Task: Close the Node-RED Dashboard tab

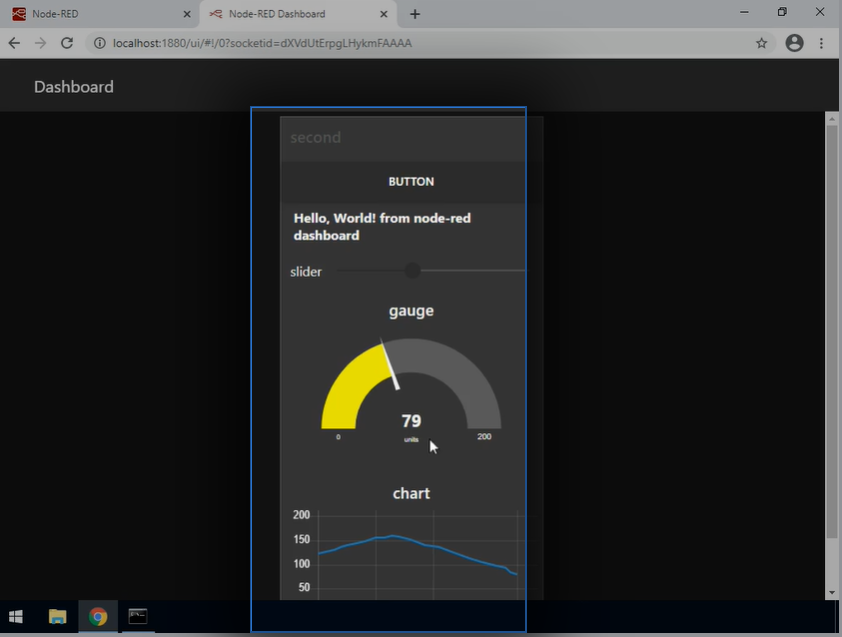Action: 383,14
